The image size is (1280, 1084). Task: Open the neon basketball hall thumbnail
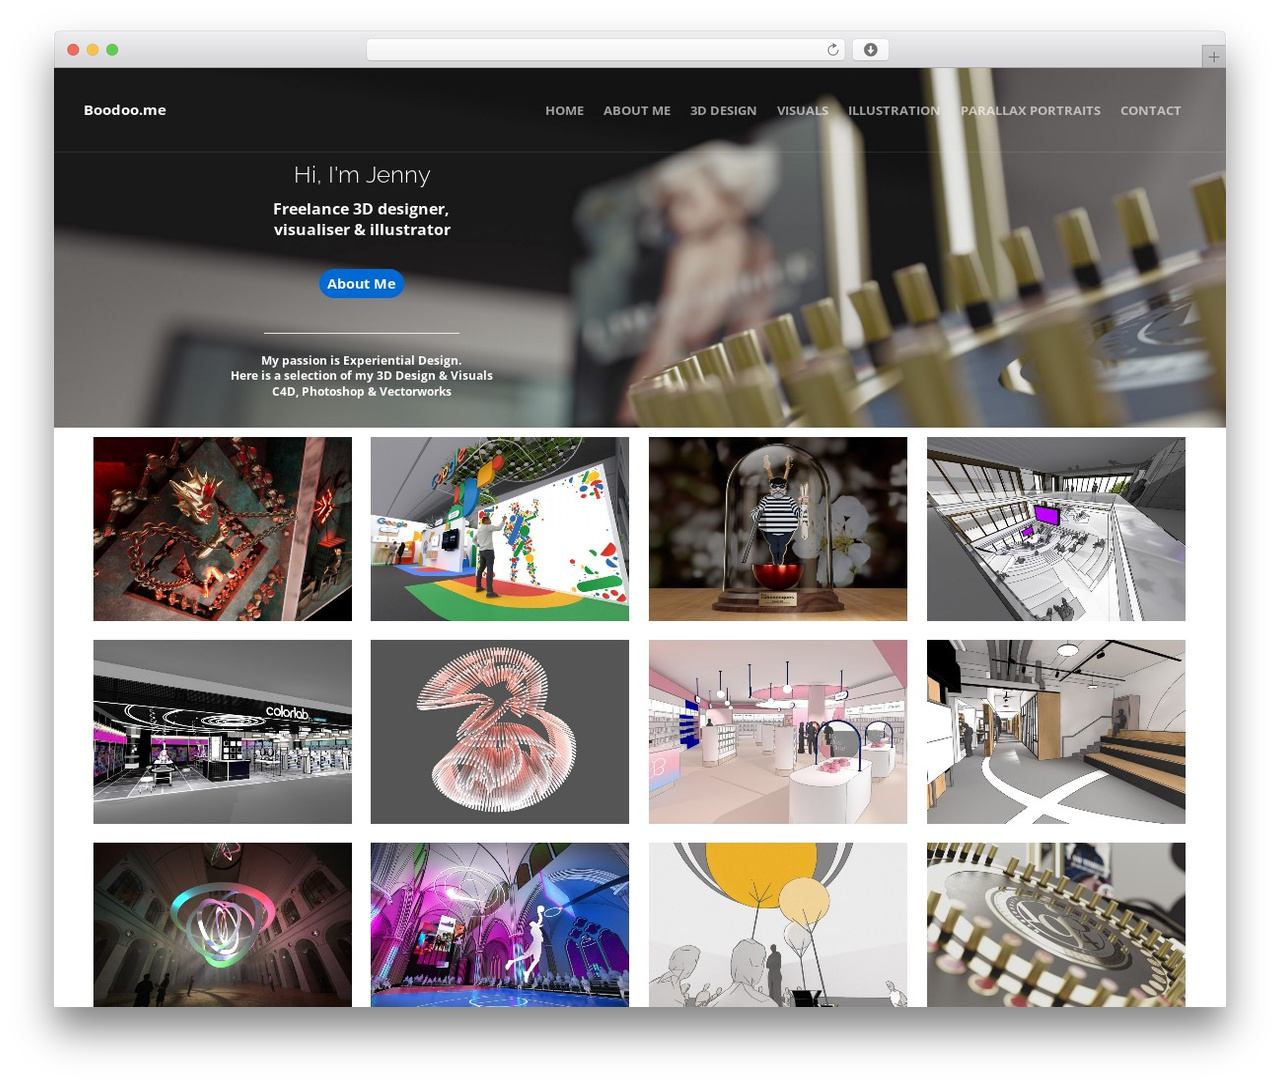[500, 925]
